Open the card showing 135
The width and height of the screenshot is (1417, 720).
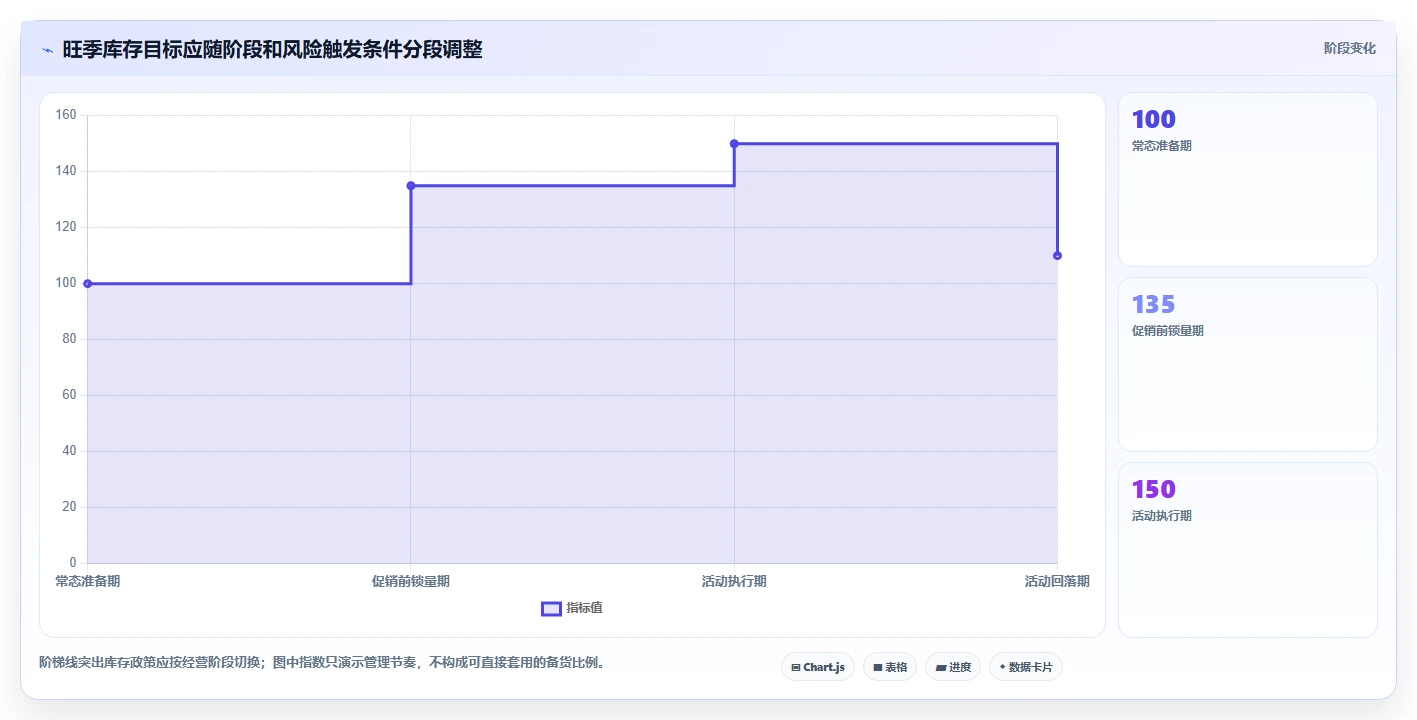point(1248,365)
